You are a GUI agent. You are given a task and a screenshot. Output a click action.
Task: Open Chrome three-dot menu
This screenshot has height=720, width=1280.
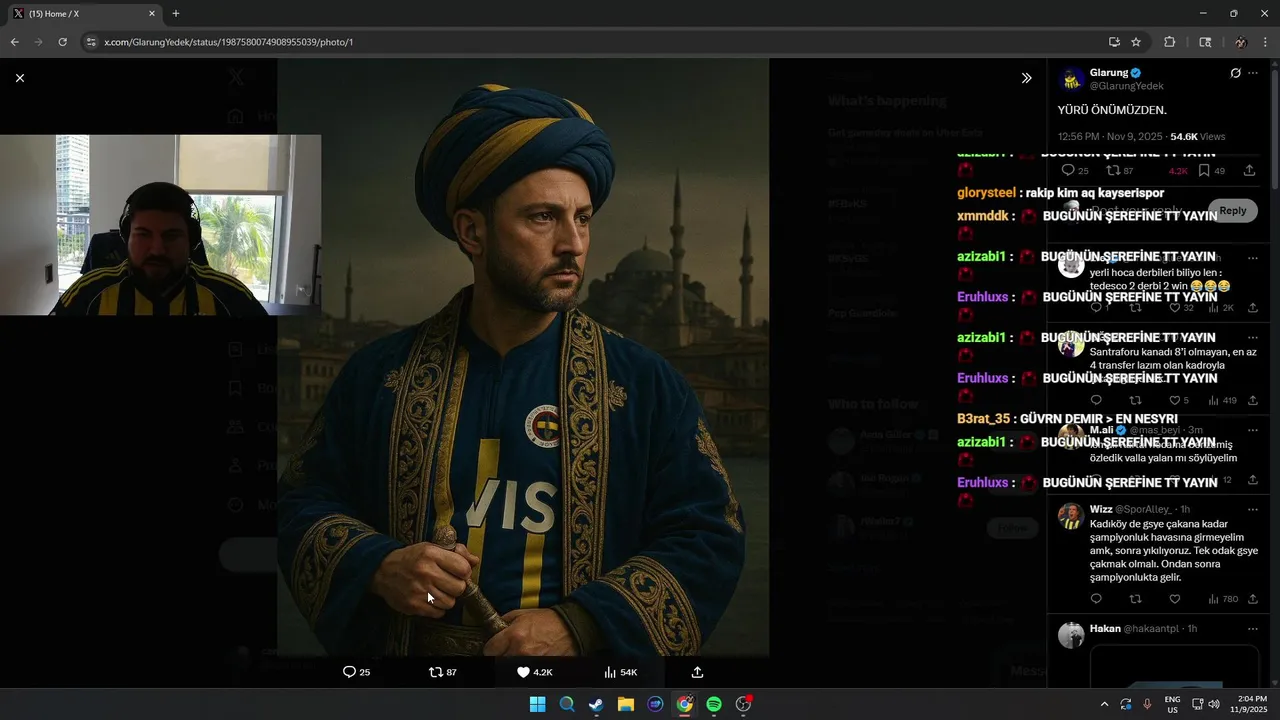pos(1266,42)
